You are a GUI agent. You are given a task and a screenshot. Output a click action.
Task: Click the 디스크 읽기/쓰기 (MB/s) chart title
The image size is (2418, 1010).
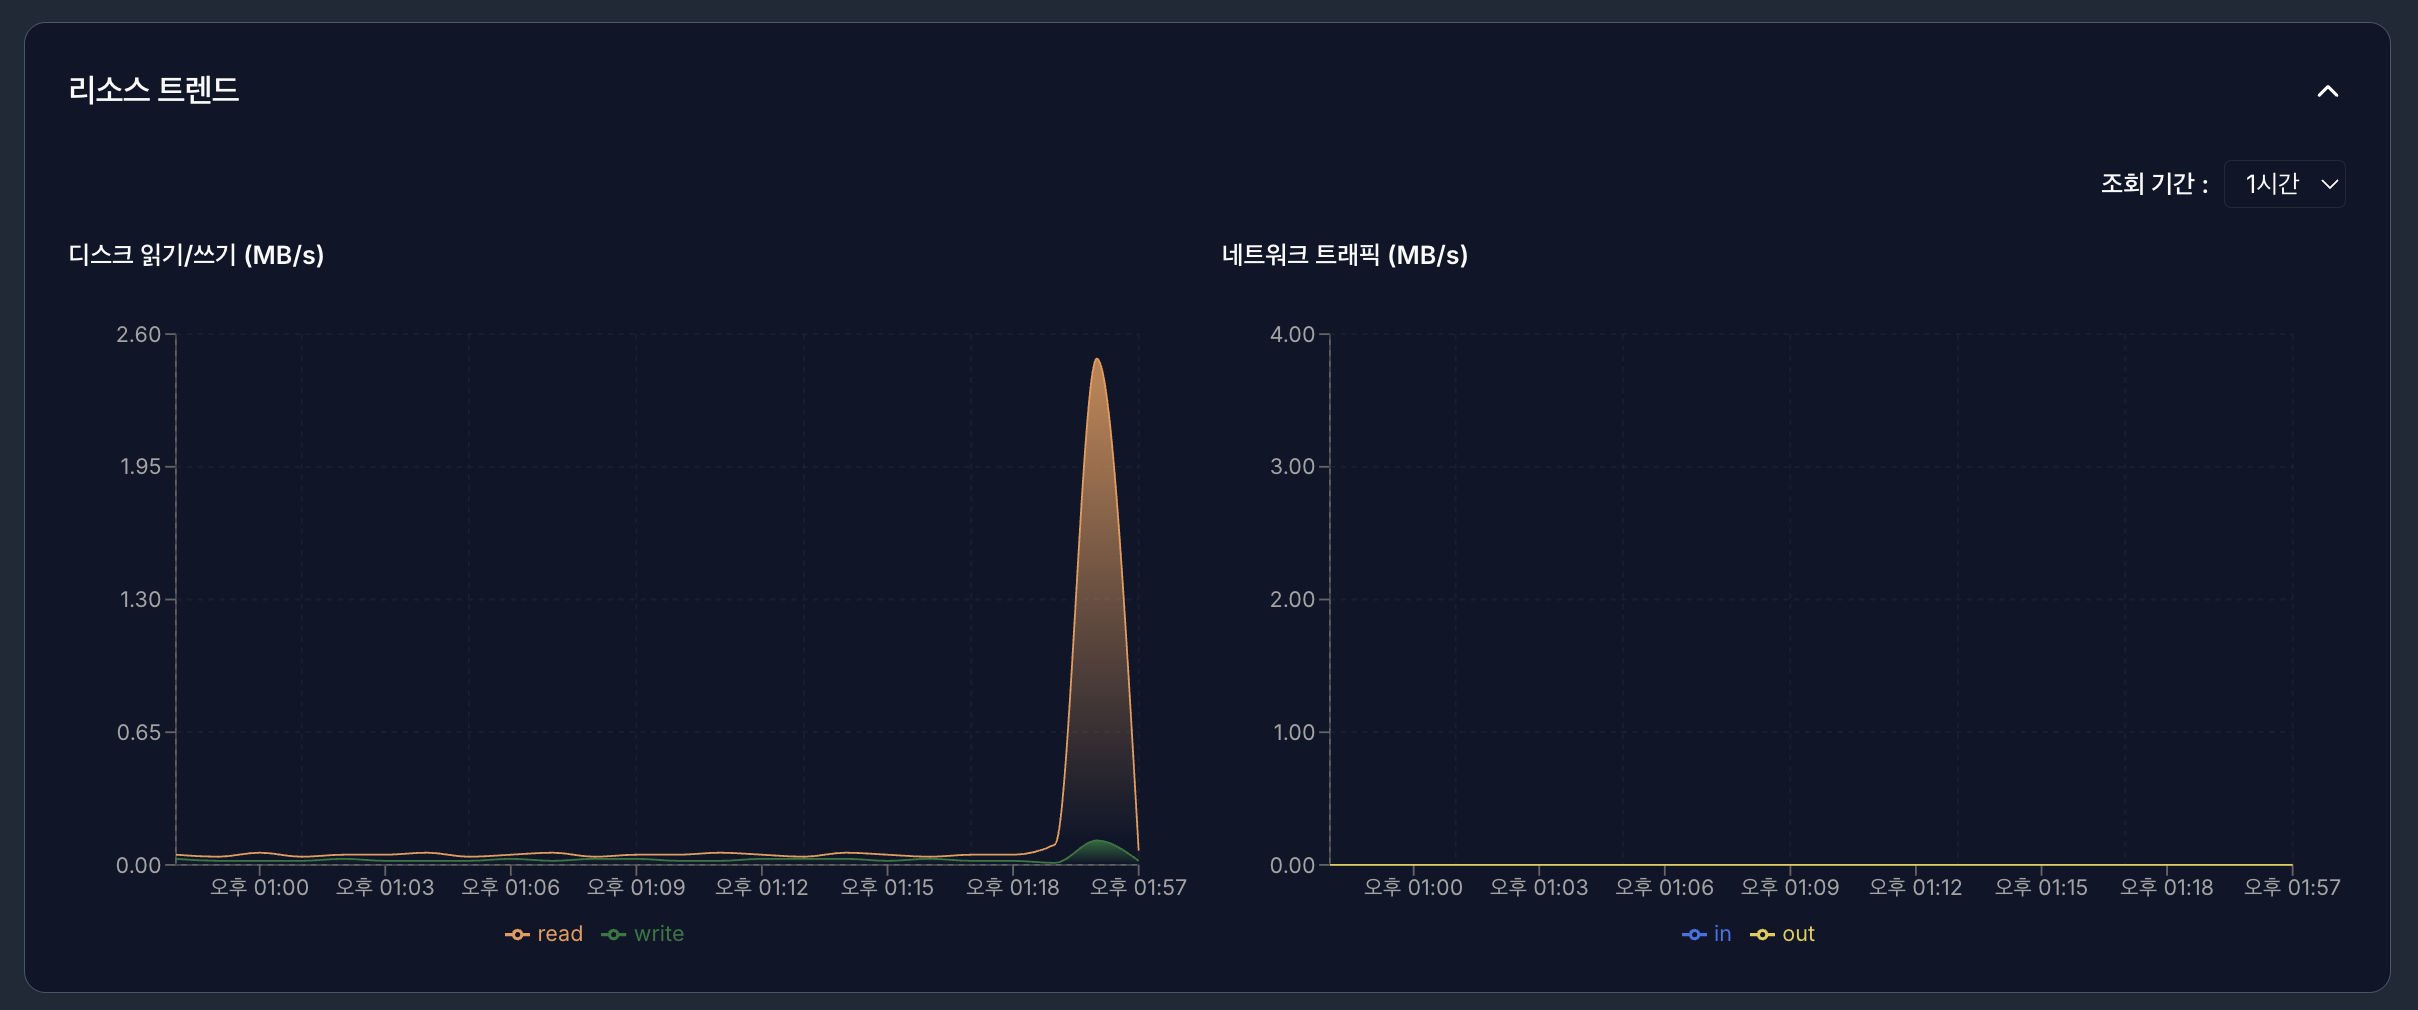coord(196,255)
